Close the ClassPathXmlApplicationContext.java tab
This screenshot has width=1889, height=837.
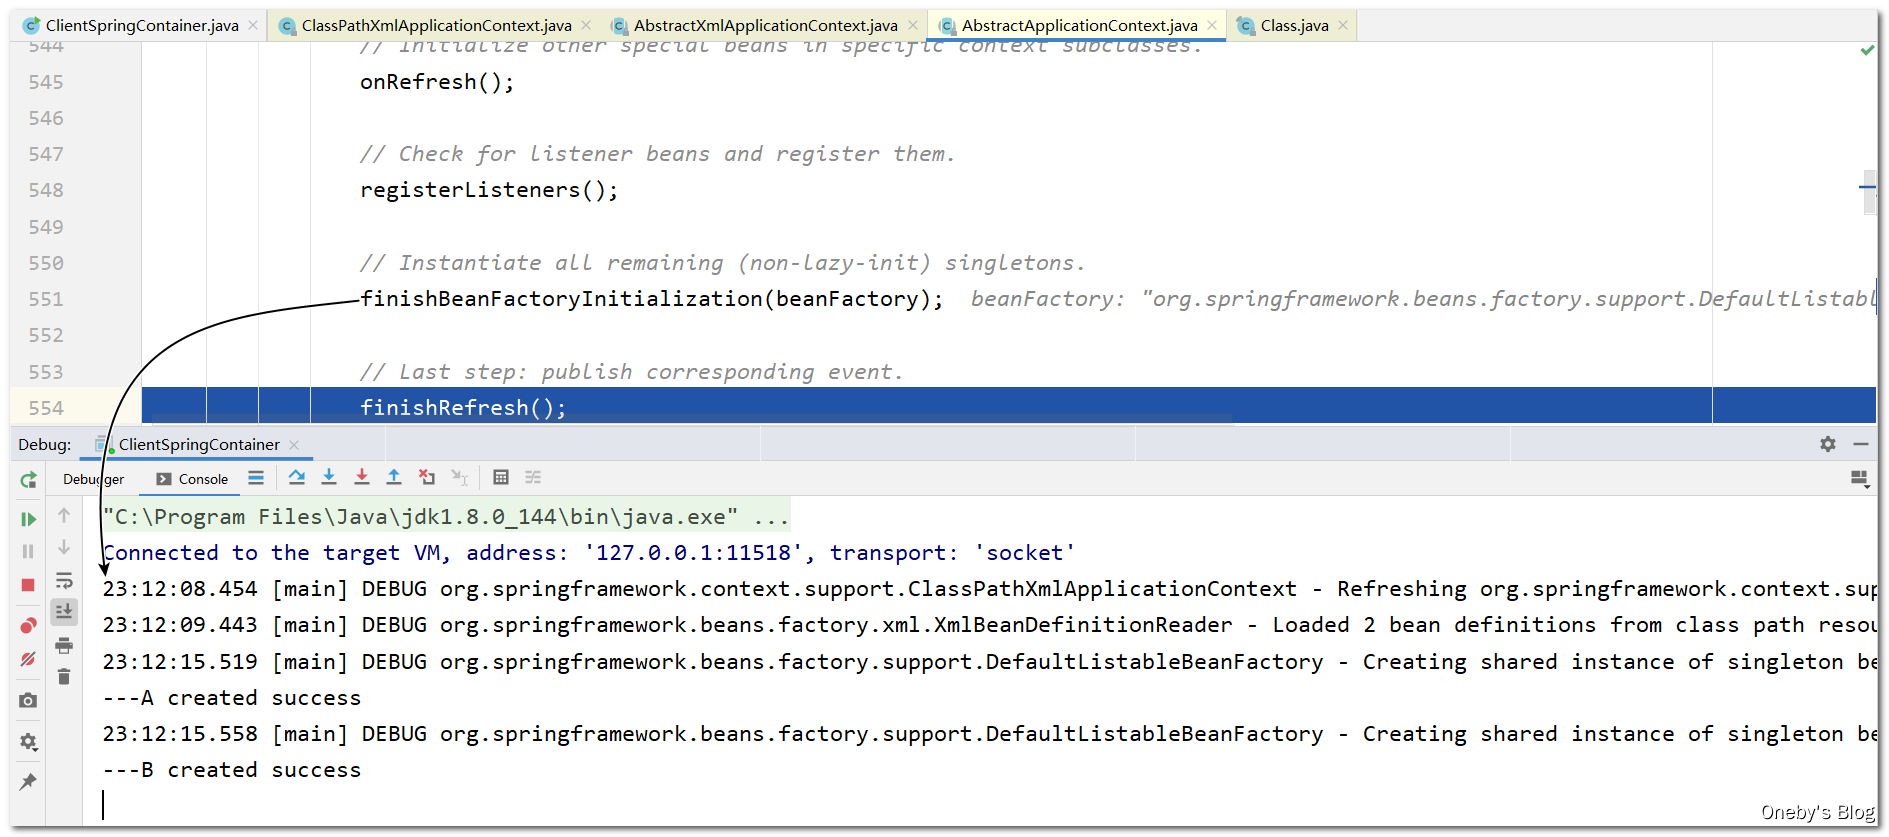pos(586,26)
